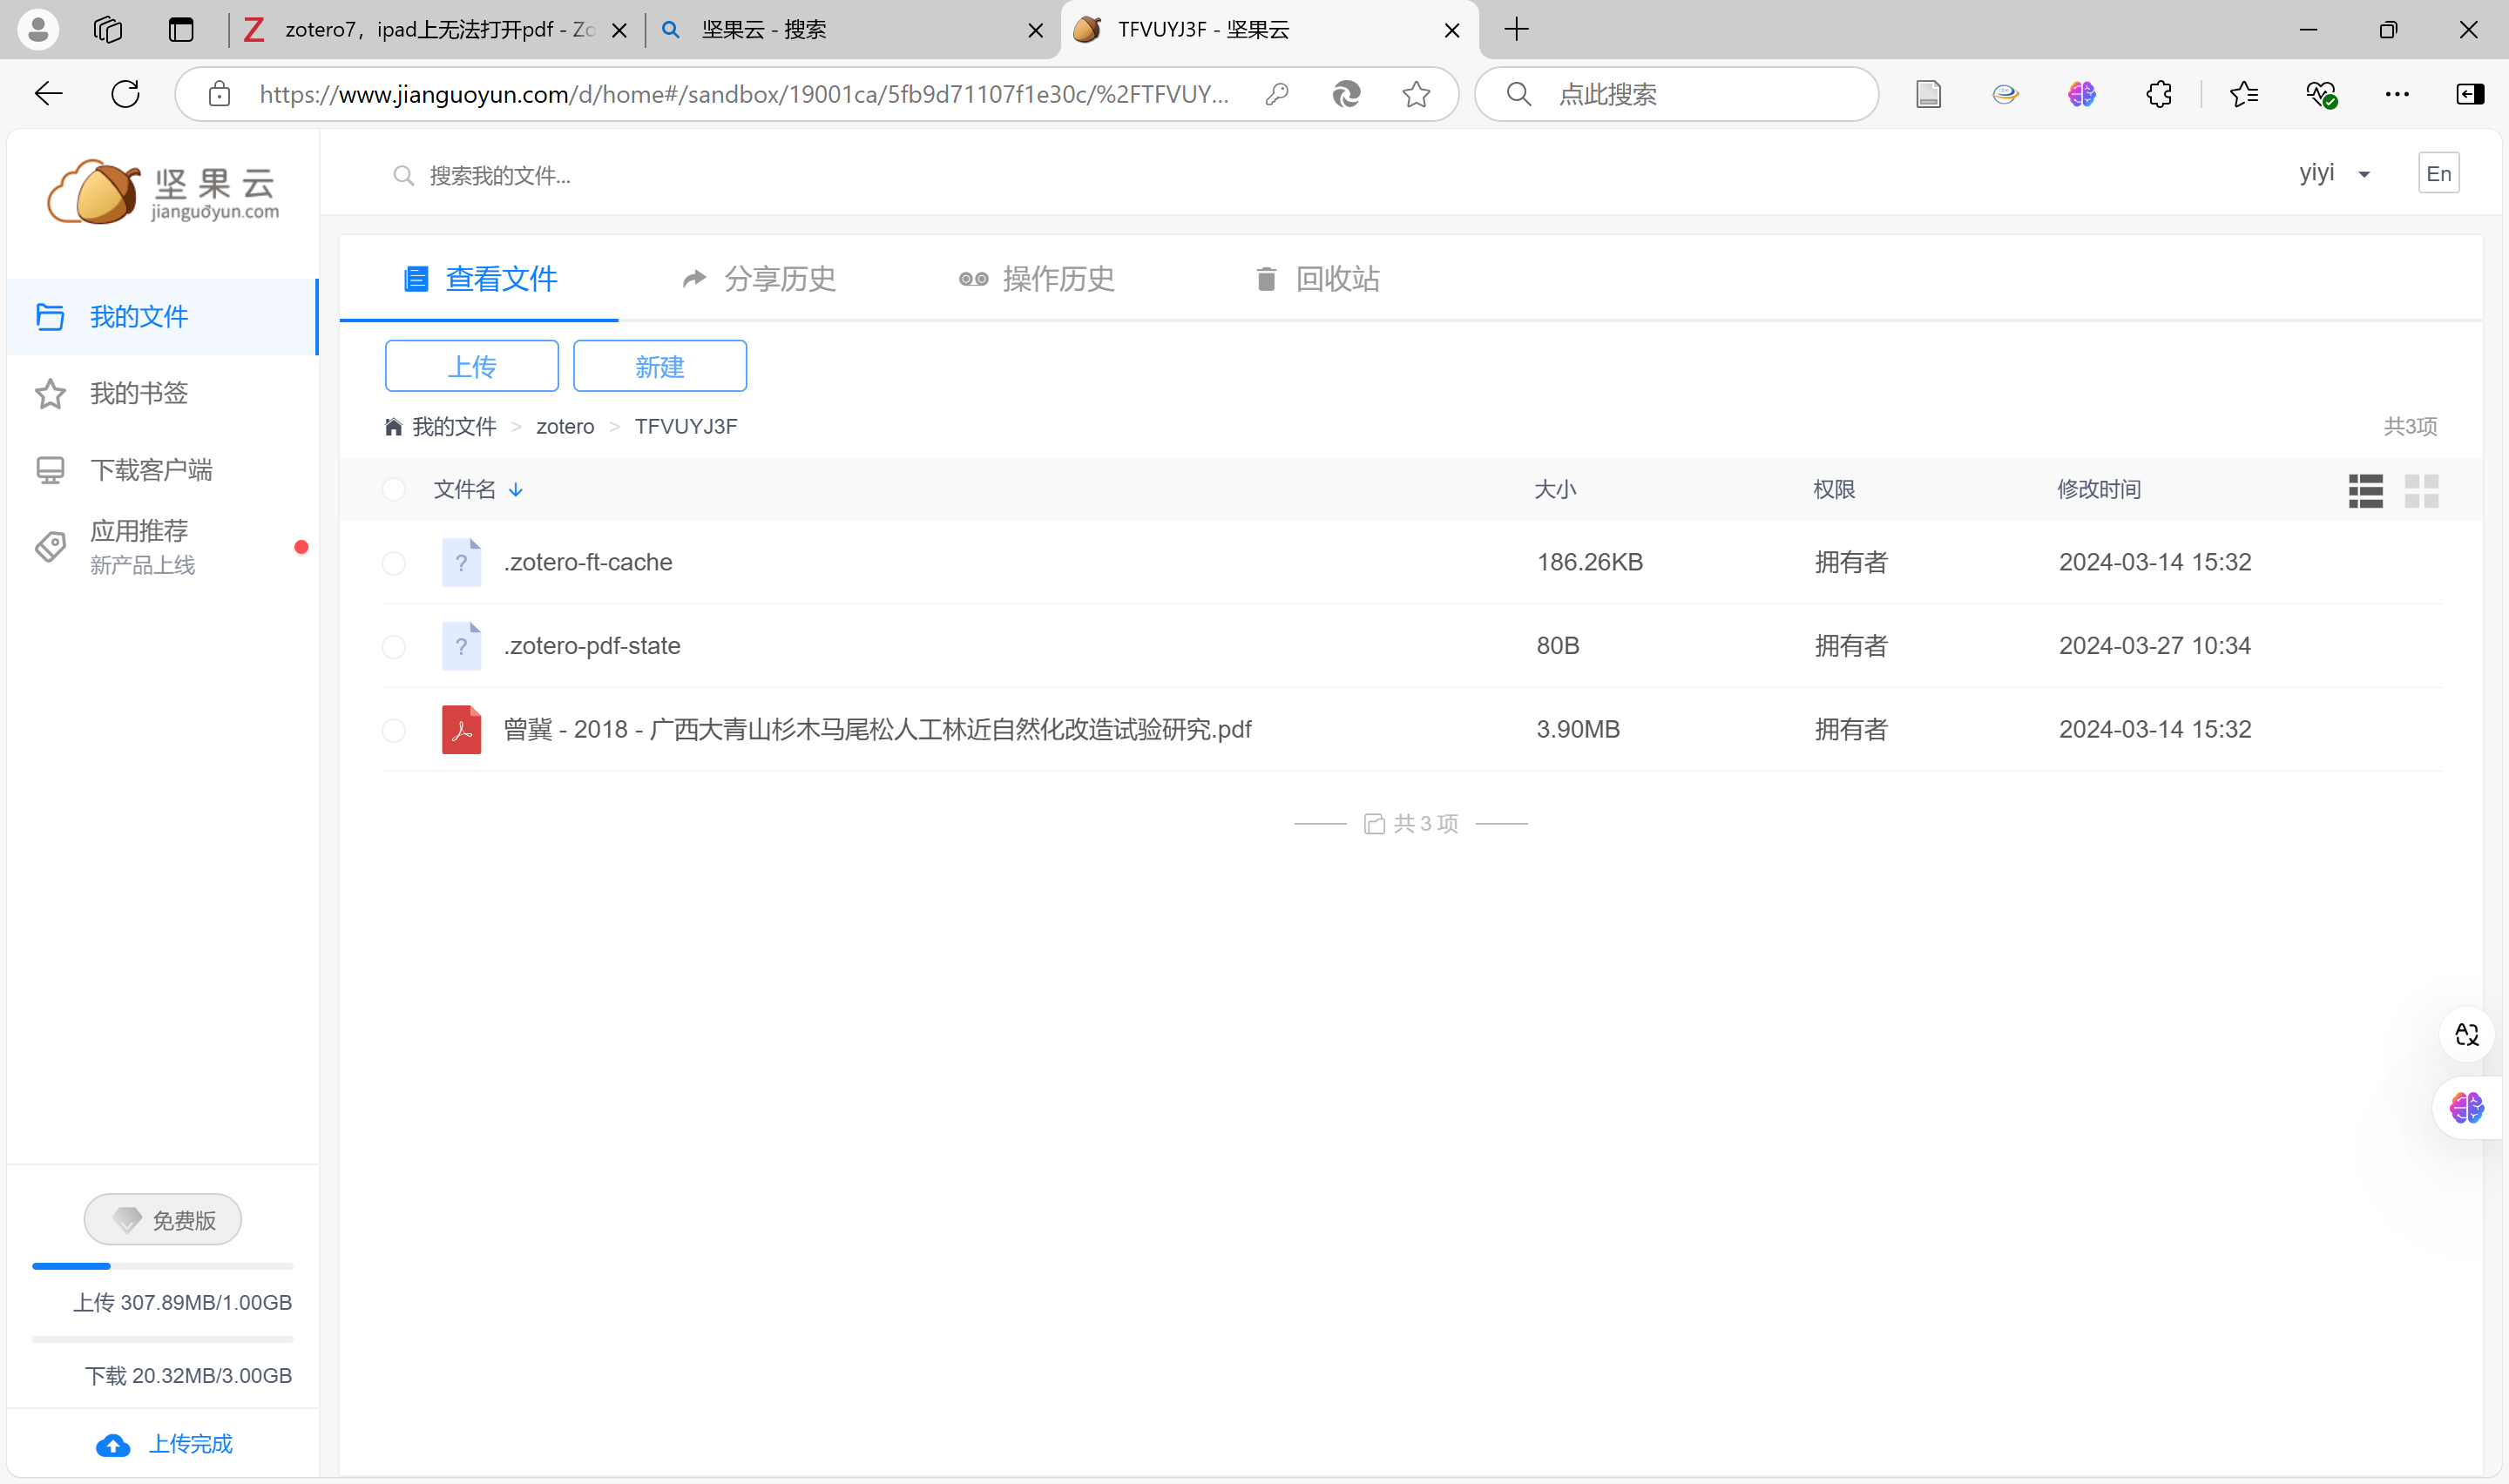
Task: Add page to favorites star icon
Action: (x=1415, y=94)
